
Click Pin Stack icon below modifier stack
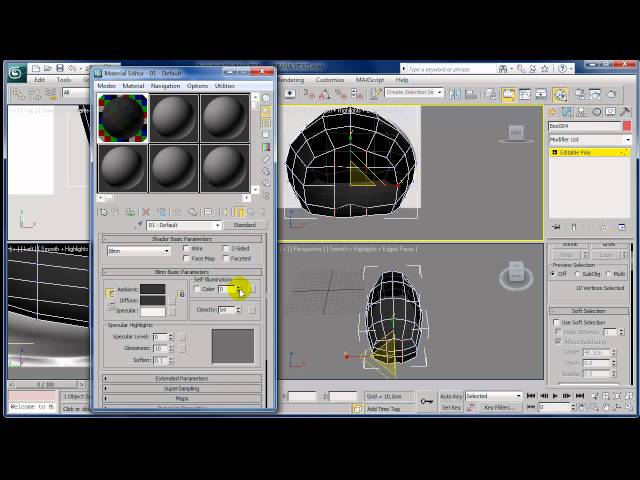tap(556, 227)
